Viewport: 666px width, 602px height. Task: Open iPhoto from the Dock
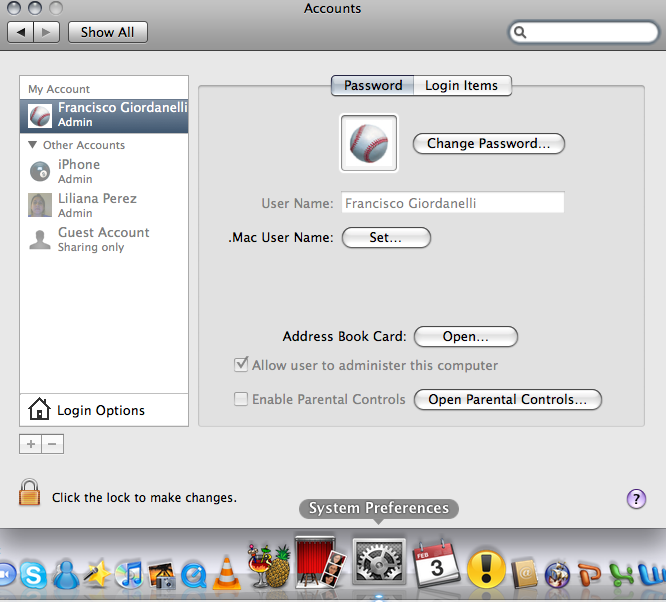[161, 575]
